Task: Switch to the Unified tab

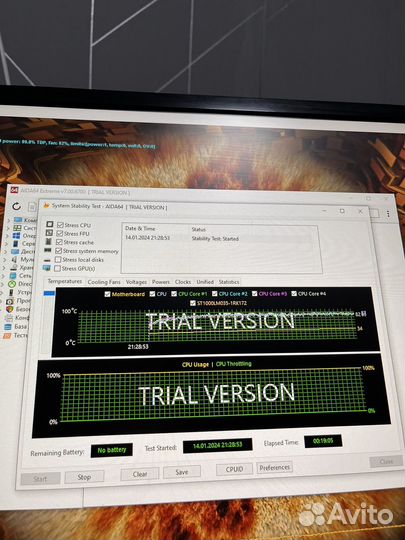Action: click(x=205, y=282)
